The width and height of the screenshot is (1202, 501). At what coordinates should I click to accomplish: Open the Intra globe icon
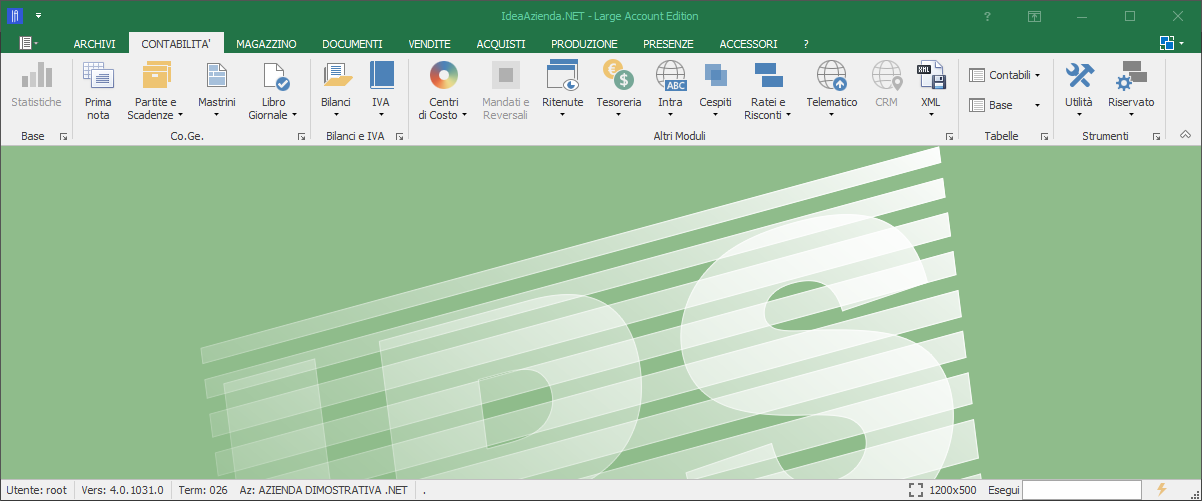point(670,76)
